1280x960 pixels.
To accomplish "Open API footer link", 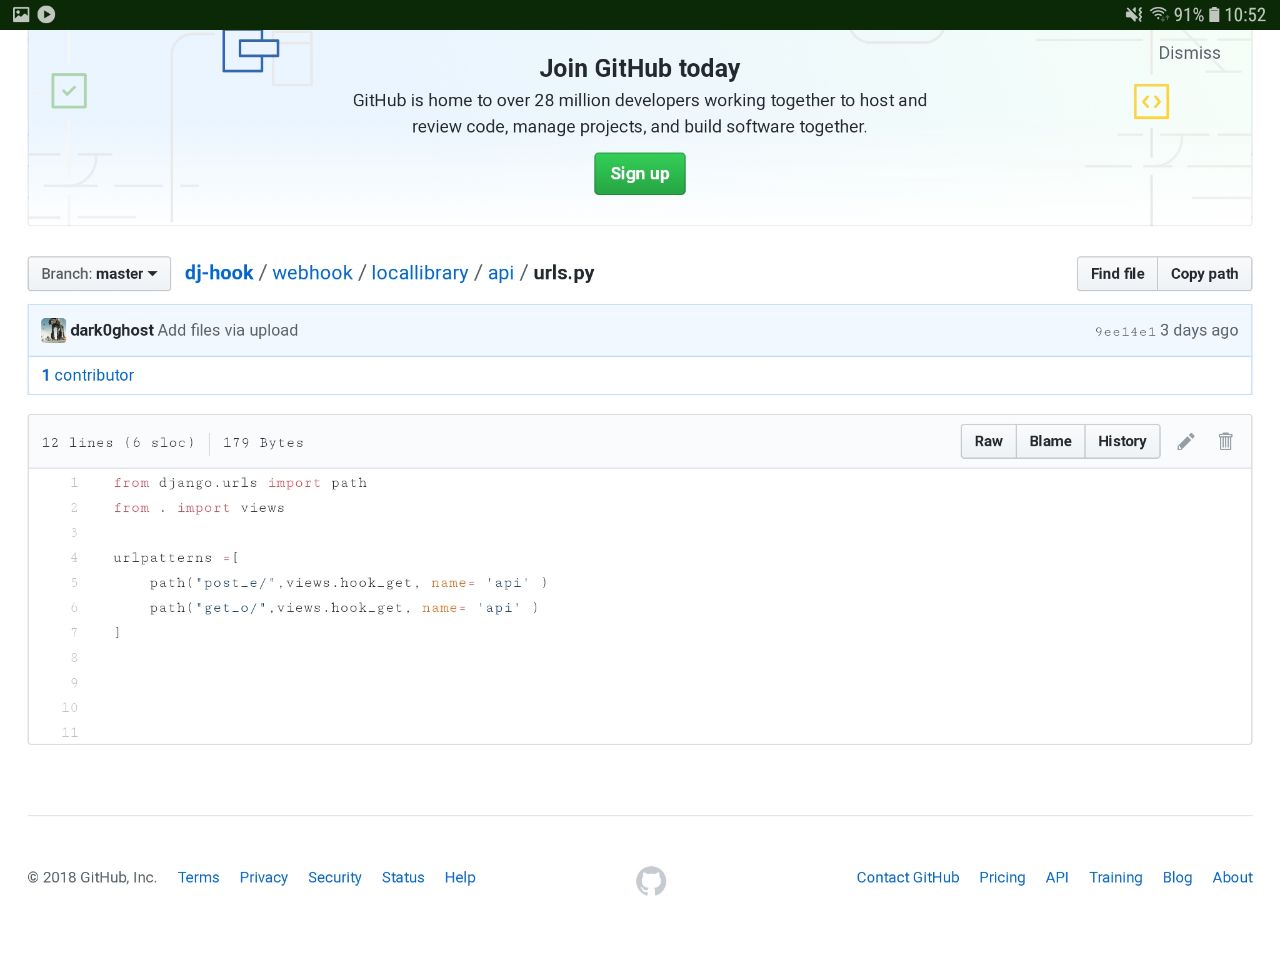I will point(1057,877).
